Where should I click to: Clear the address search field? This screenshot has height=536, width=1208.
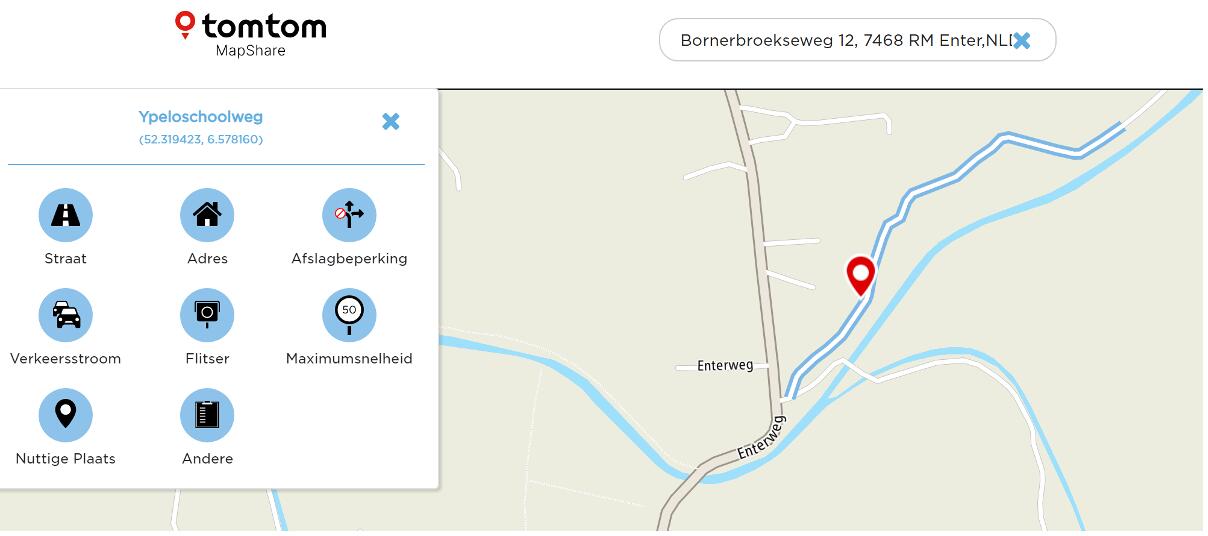(1022, 41)
